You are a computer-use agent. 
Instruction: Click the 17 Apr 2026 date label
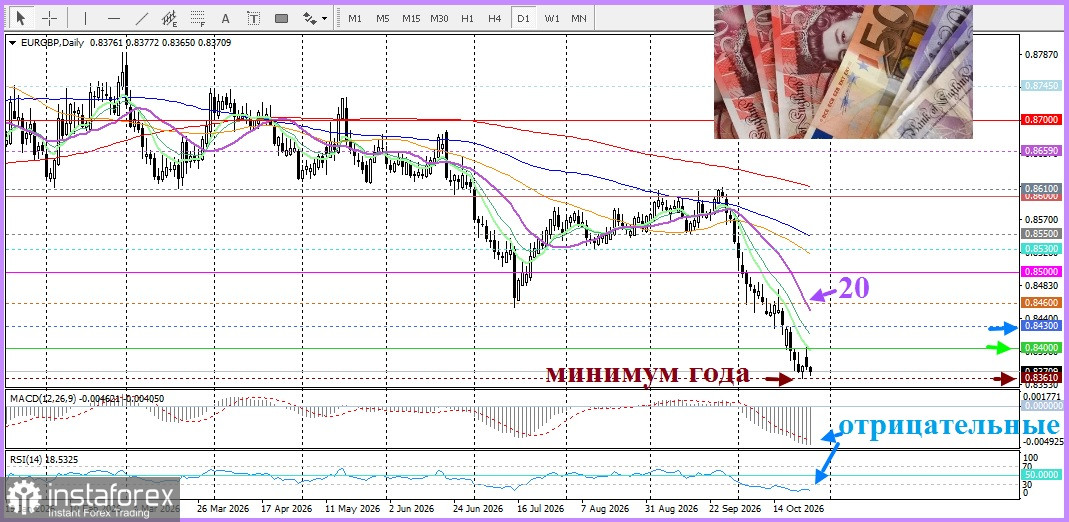287,509
